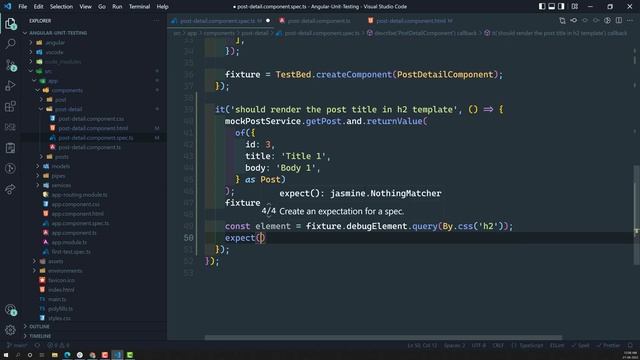The image size is (640, 360).
Task: Click describe callback breadcrumb item
Action: pos(422,33)
